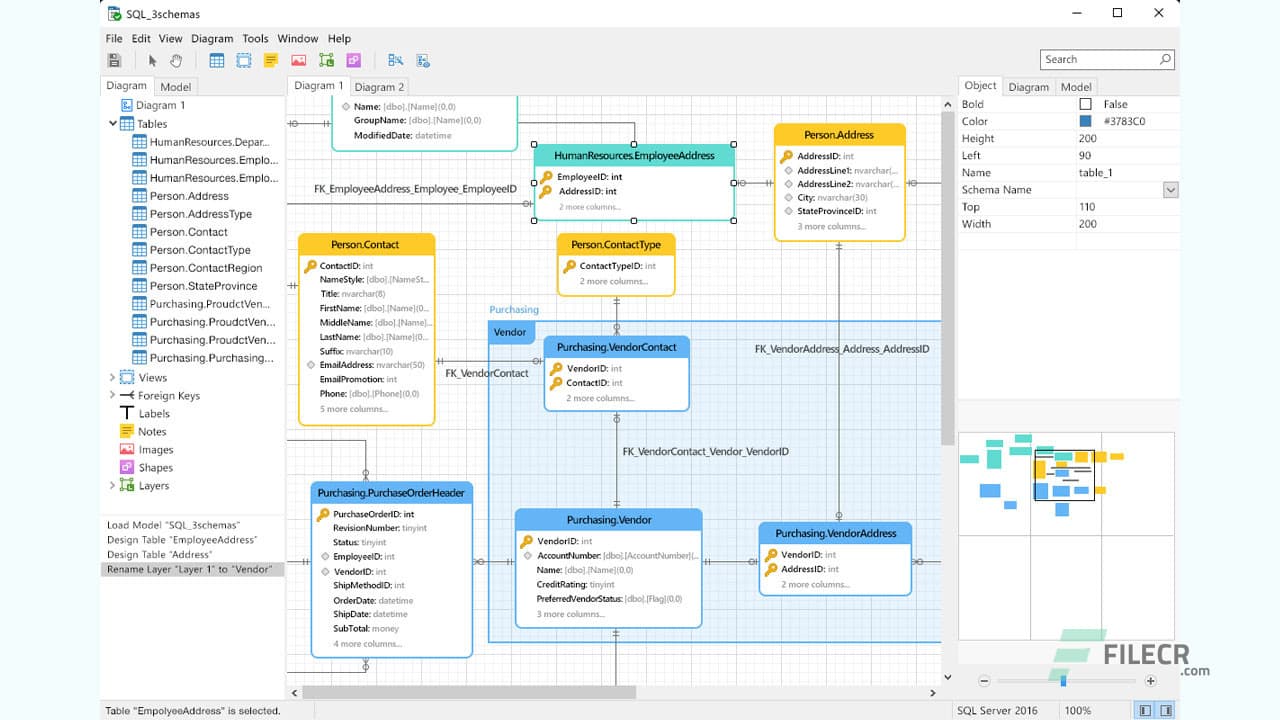Toggle the Bold checkbox
Screen dimensions: 1280x720
coord(1085,104)
